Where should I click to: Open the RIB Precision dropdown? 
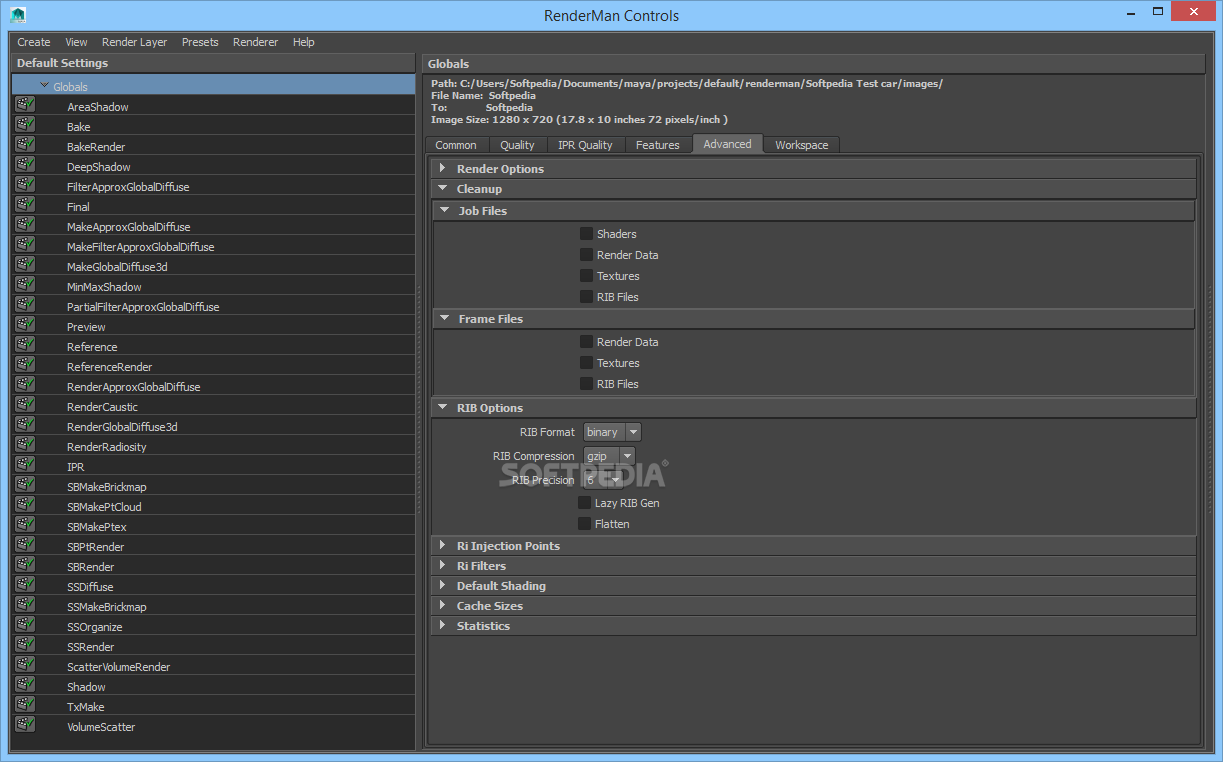coord(603,480)
